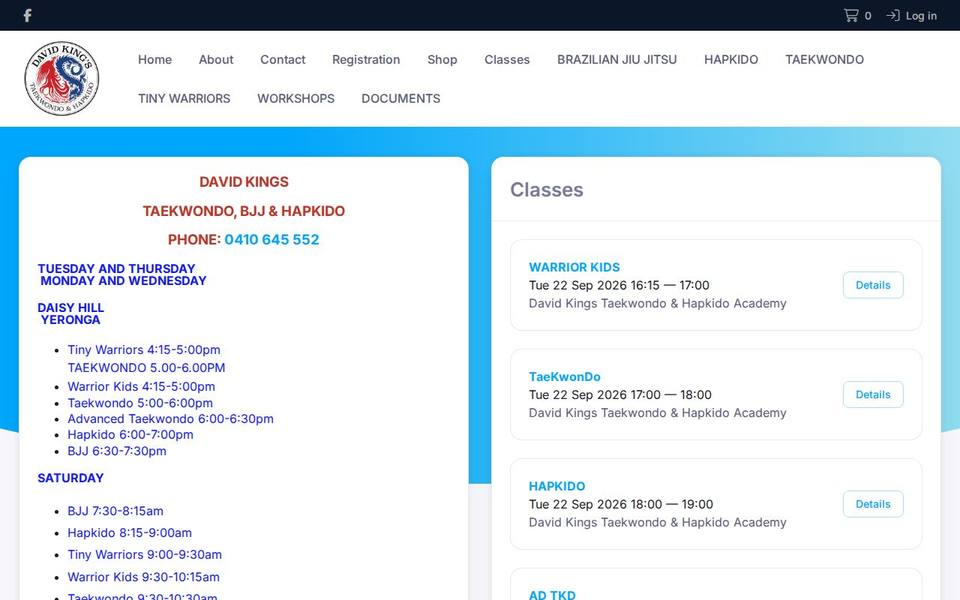Click the DAVID KINGS heading text
Image resolution: width=960 pixels, height=600 pixels.
244,182
